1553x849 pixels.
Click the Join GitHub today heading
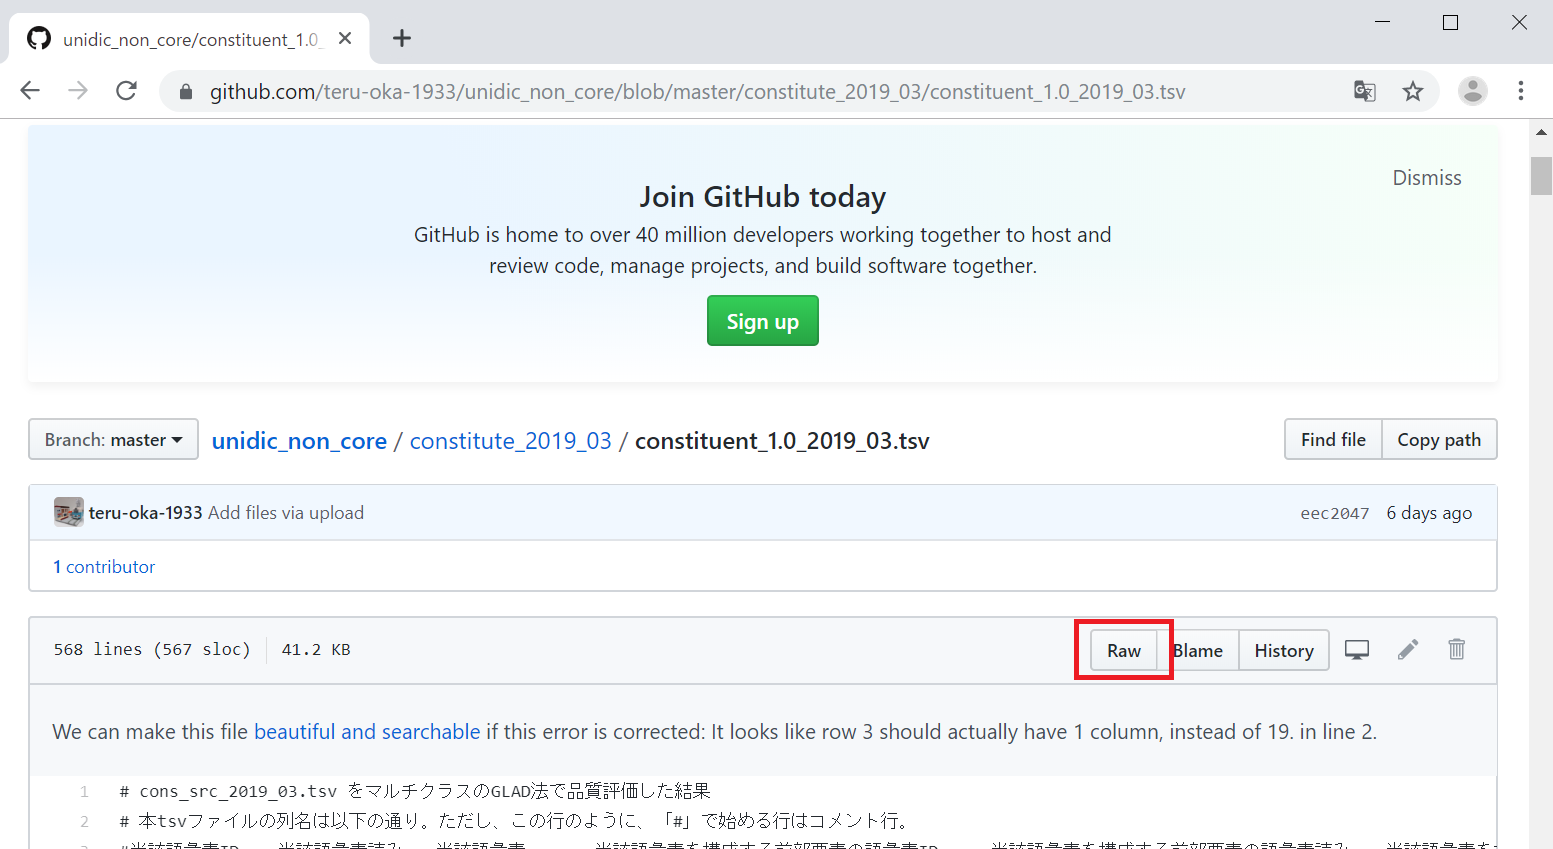coord(763,197)
